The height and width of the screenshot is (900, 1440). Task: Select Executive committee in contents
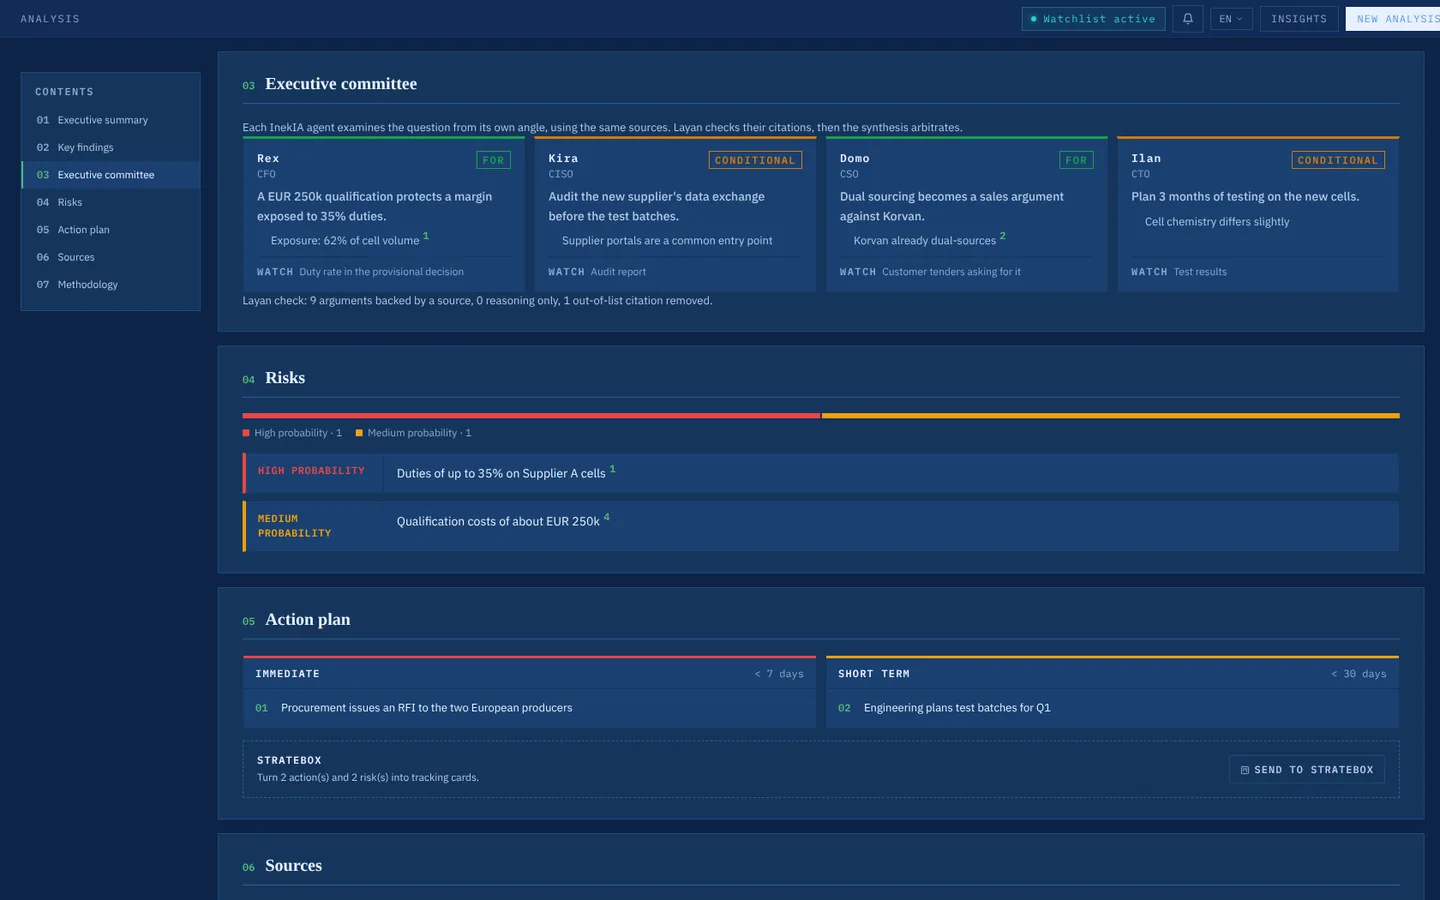[x=110, y=175]
